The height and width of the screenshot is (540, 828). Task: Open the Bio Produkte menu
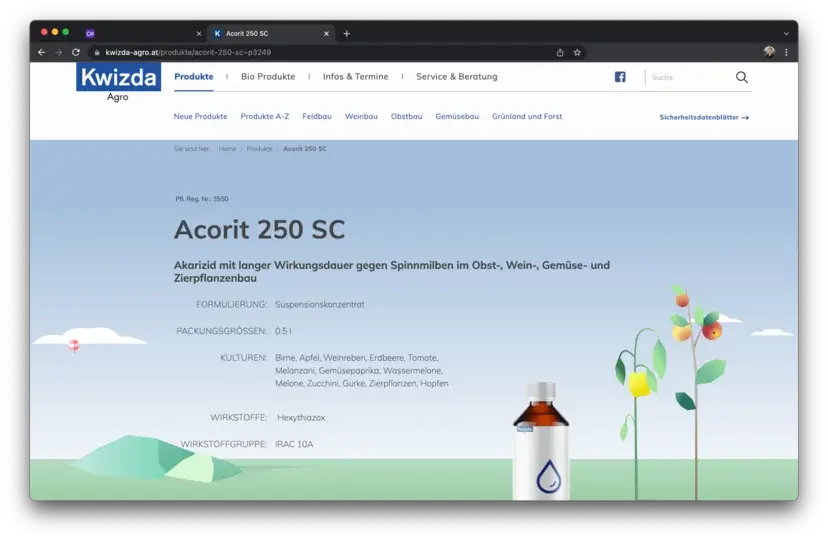[x=268, y=77]
